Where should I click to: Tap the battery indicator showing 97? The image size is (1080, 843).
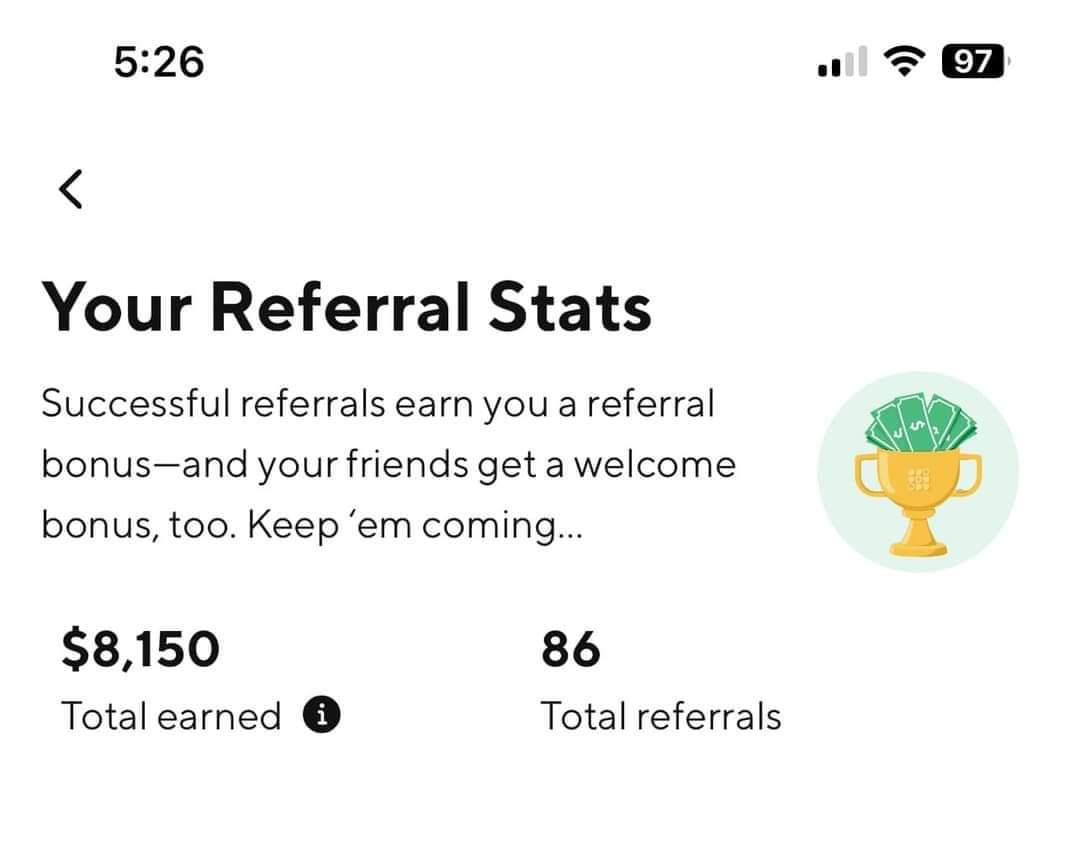click(976, 61)
